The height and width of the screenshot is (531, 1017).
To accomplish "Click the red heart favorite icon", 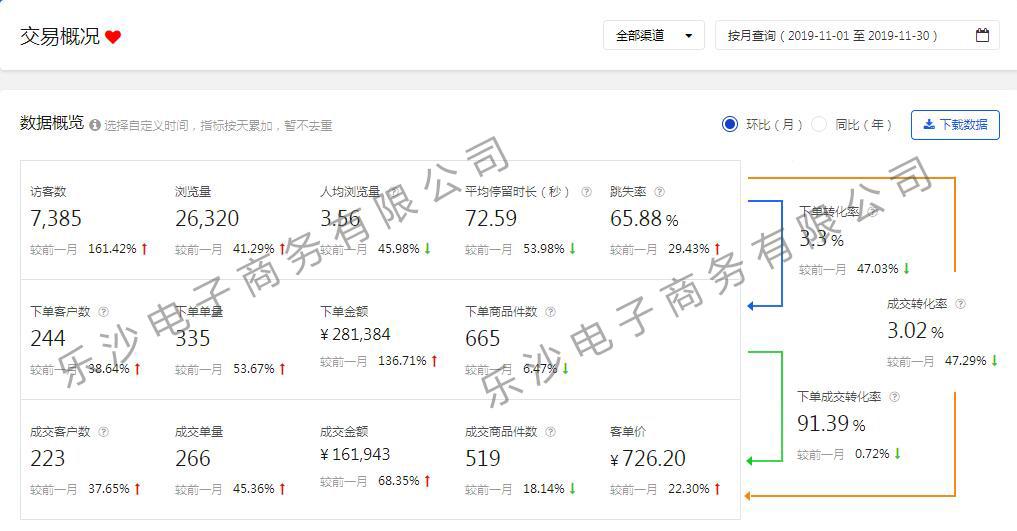I will point(113,37).
